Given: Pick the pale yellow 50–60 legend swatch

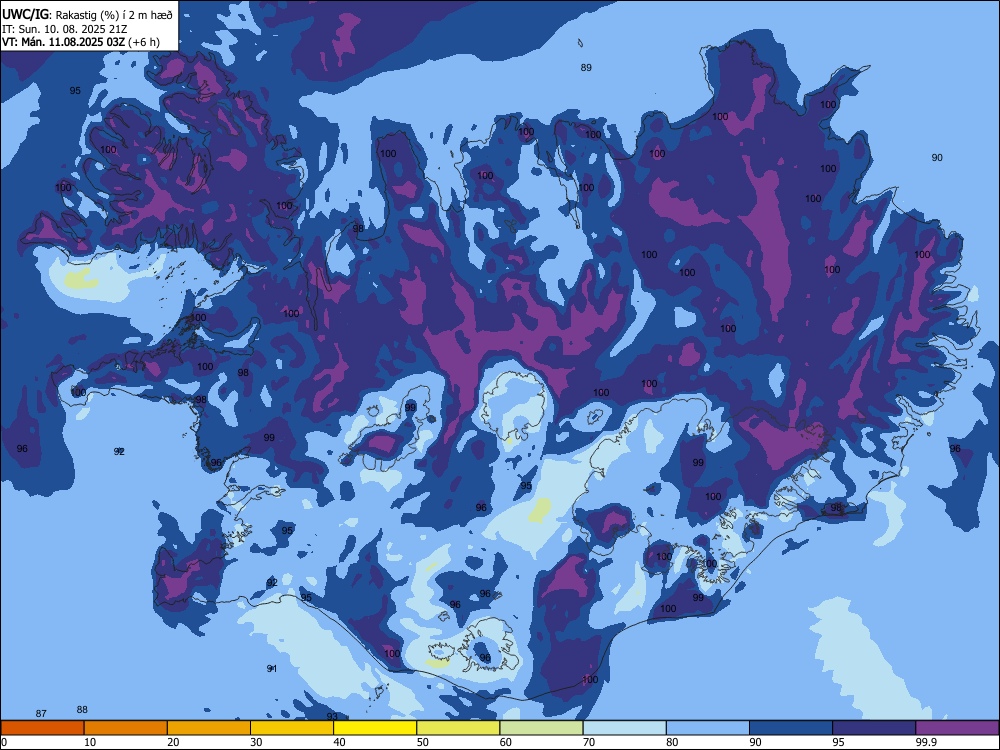Looking at the screenshot, I should tap(458, 728).
